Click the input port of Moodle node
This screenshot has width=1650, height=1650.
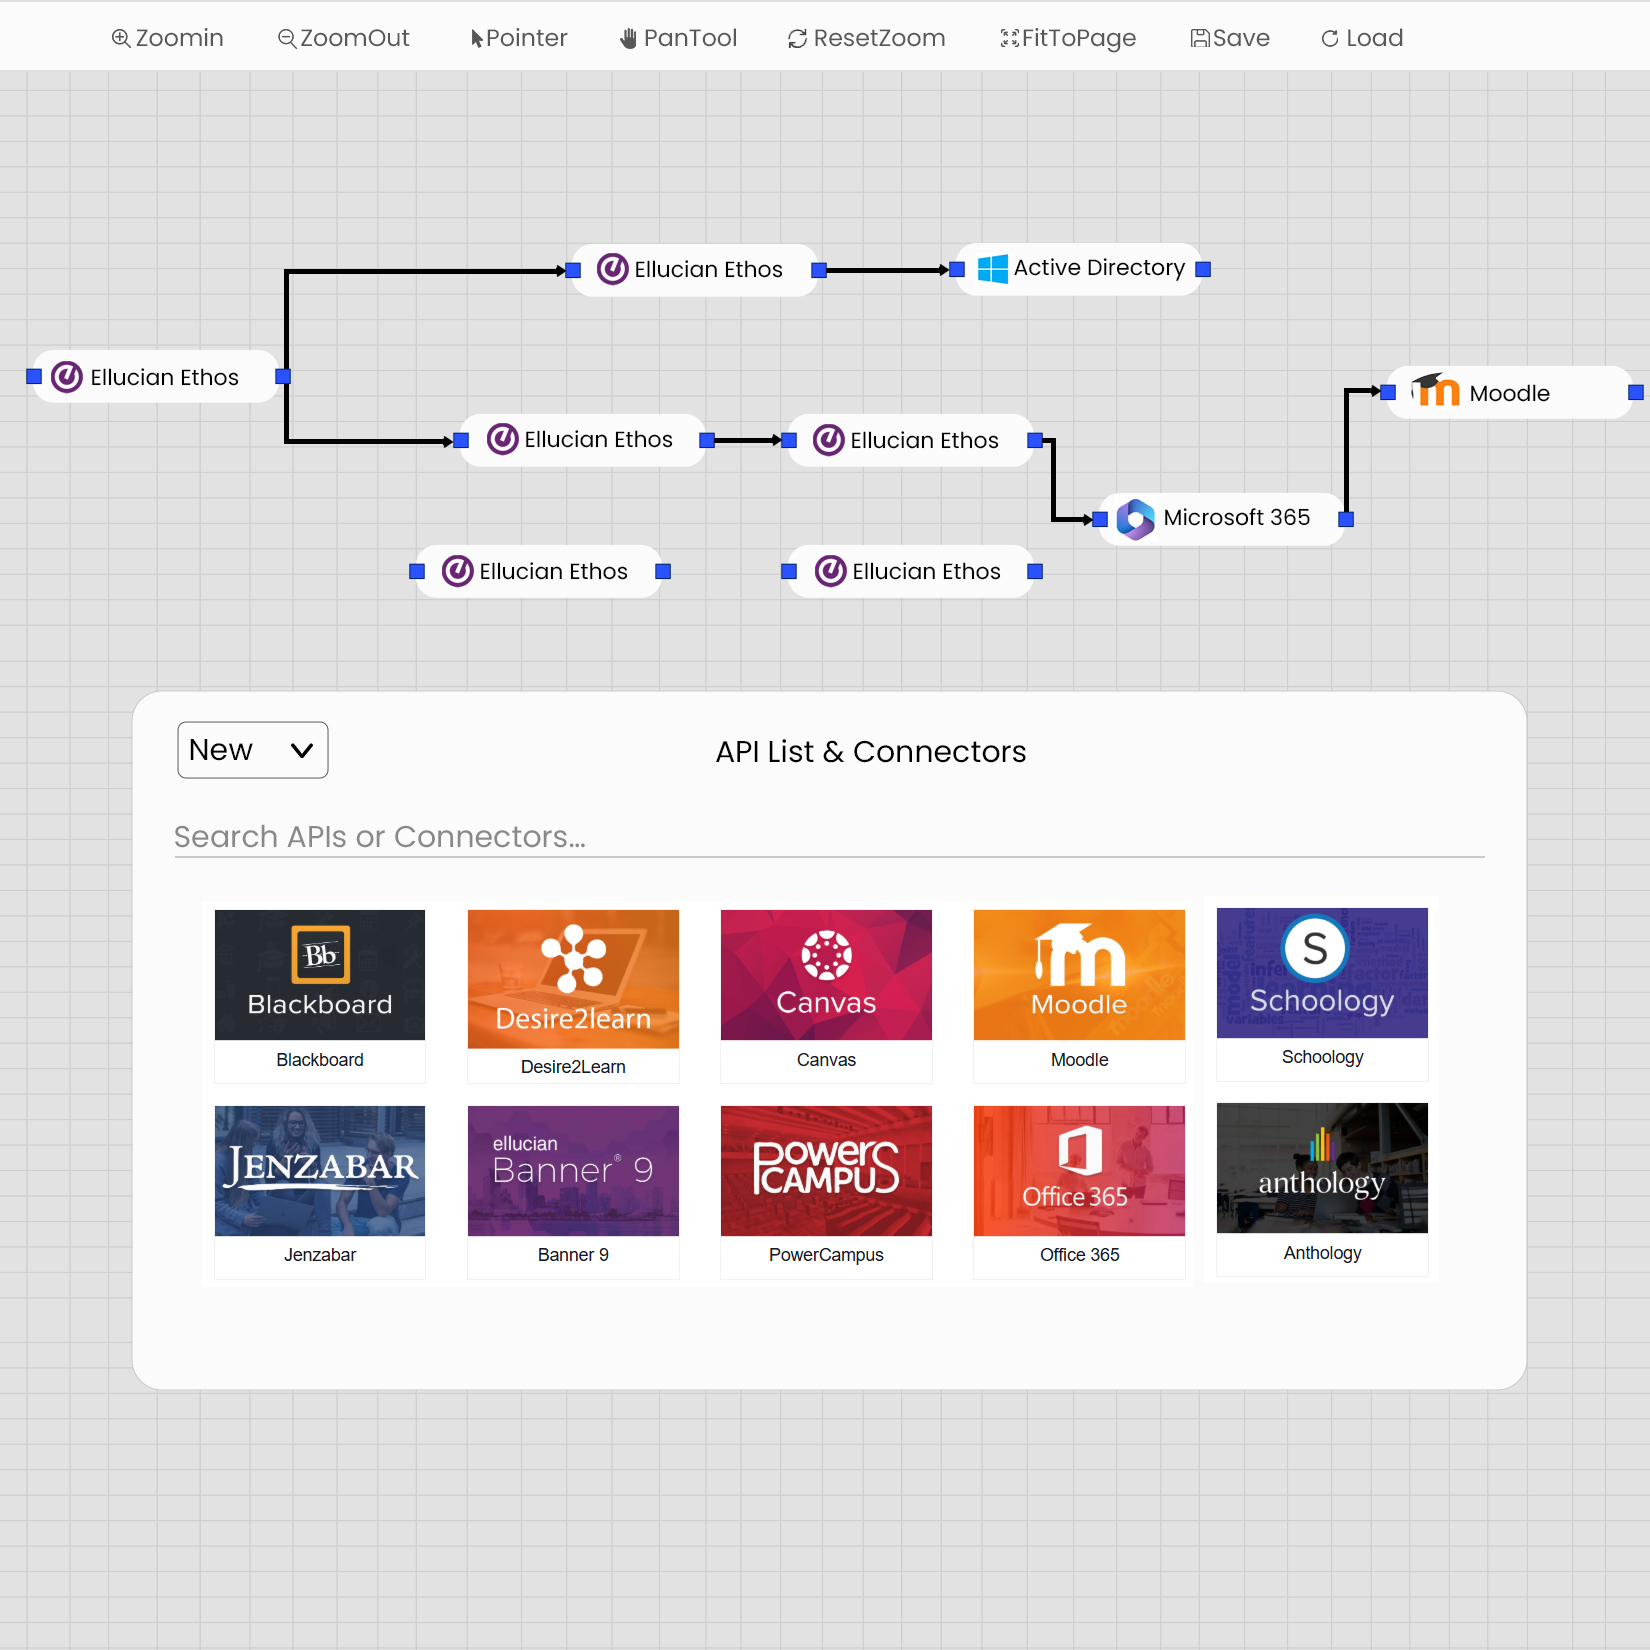1388,392
